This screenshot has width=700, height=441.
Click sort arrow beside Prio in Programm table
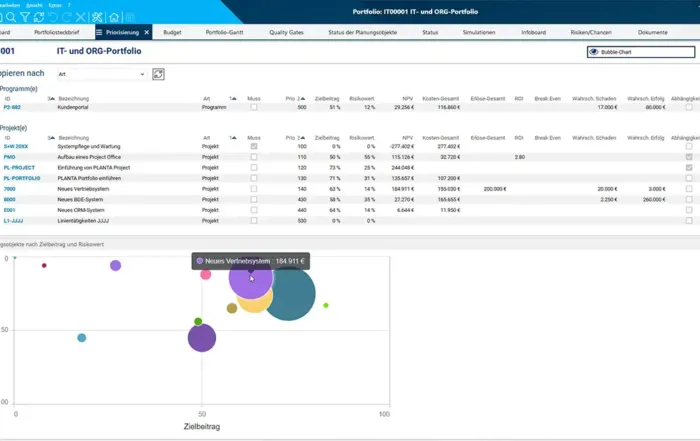tap(301, 99)
